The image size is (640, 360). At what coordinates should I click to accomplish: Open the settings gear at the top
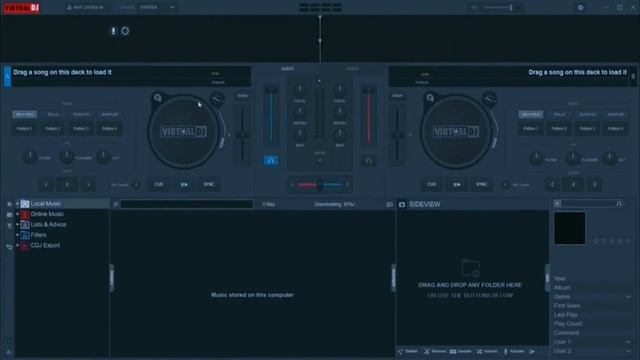pos(580,7)
